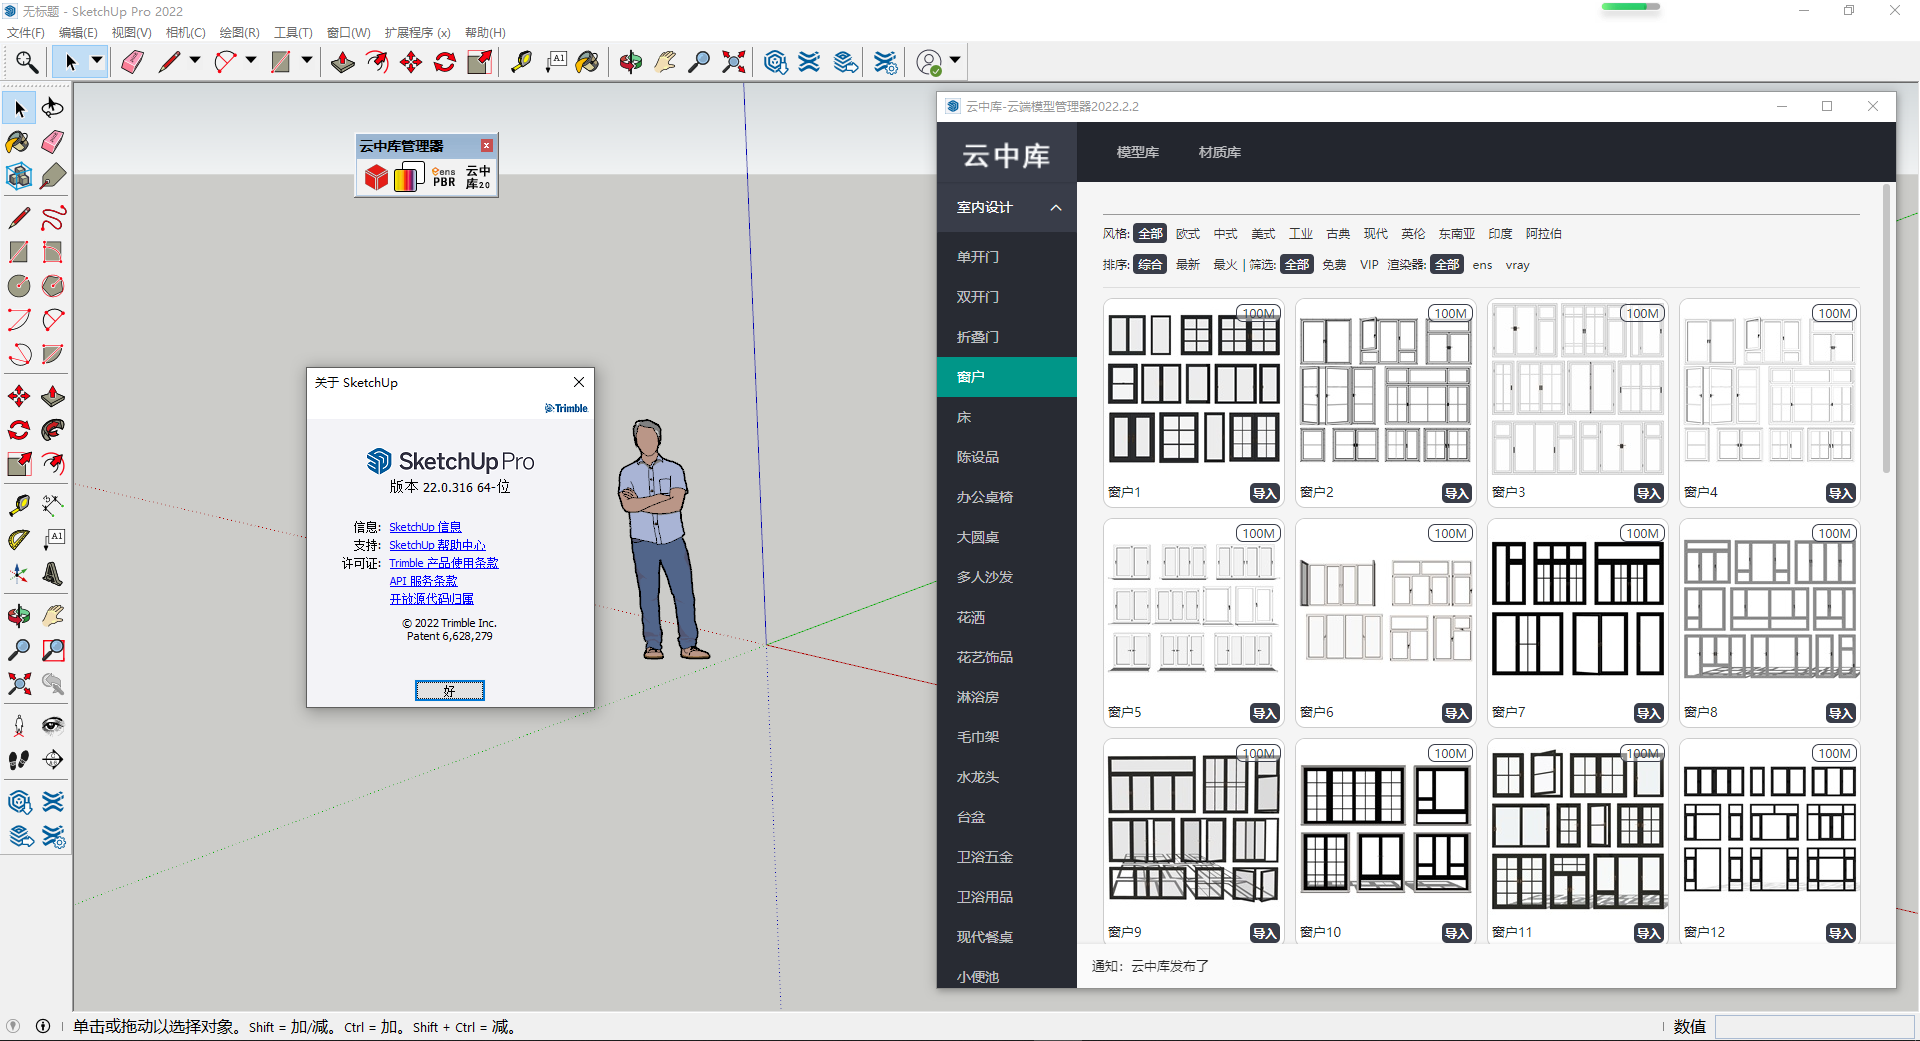Filter models by 免费
The image size is (1920, 1041).
1334,265
